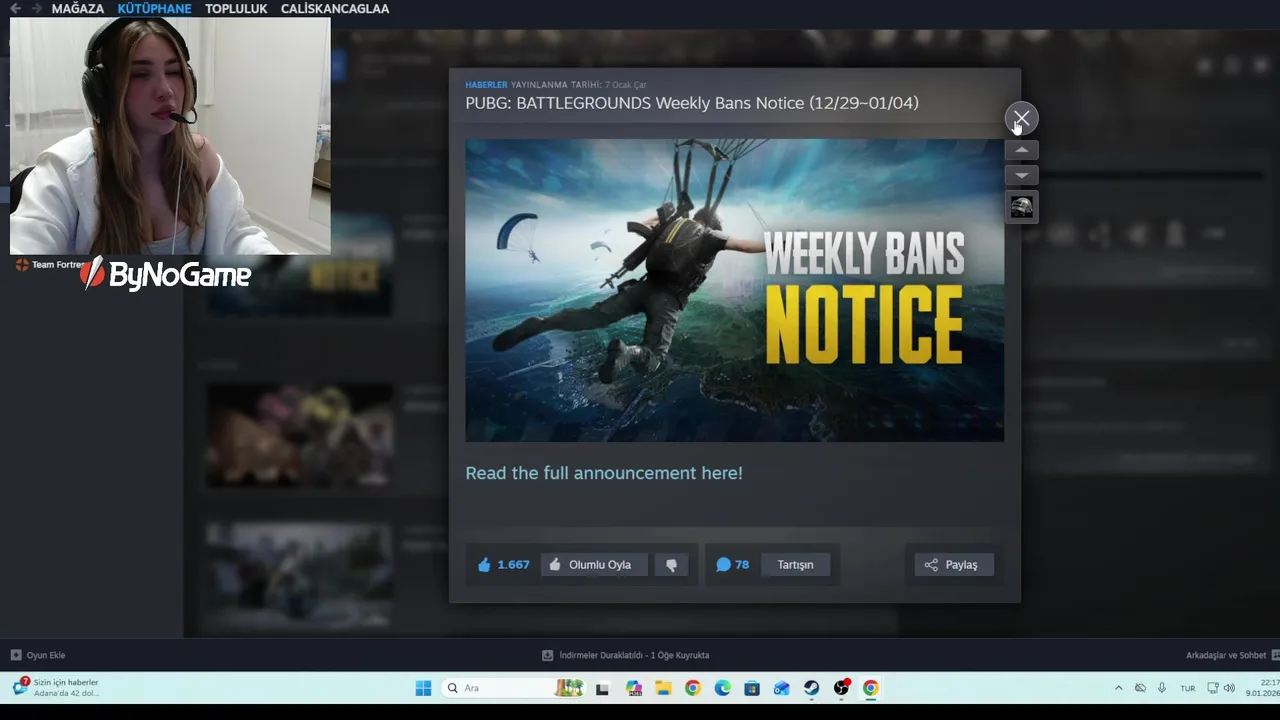This screenshot has height=720, width=1280.
Task: Open the discussion with Tartışın button
Action: (795, 565)
